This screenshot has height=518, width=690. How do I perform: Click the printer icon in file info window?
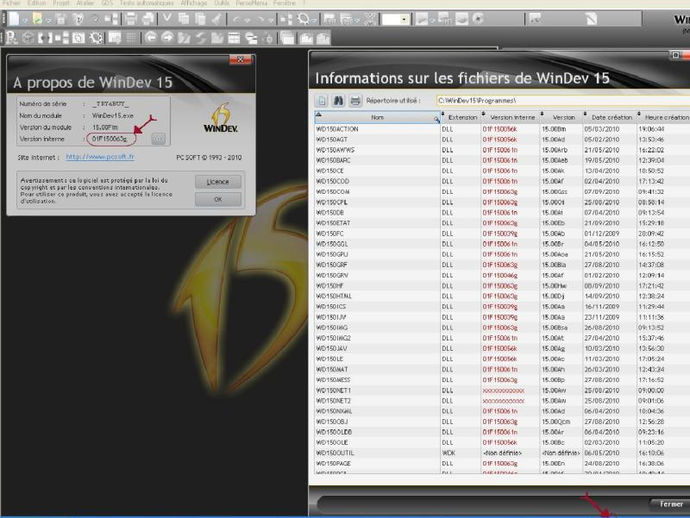click(x=355, y=101)
